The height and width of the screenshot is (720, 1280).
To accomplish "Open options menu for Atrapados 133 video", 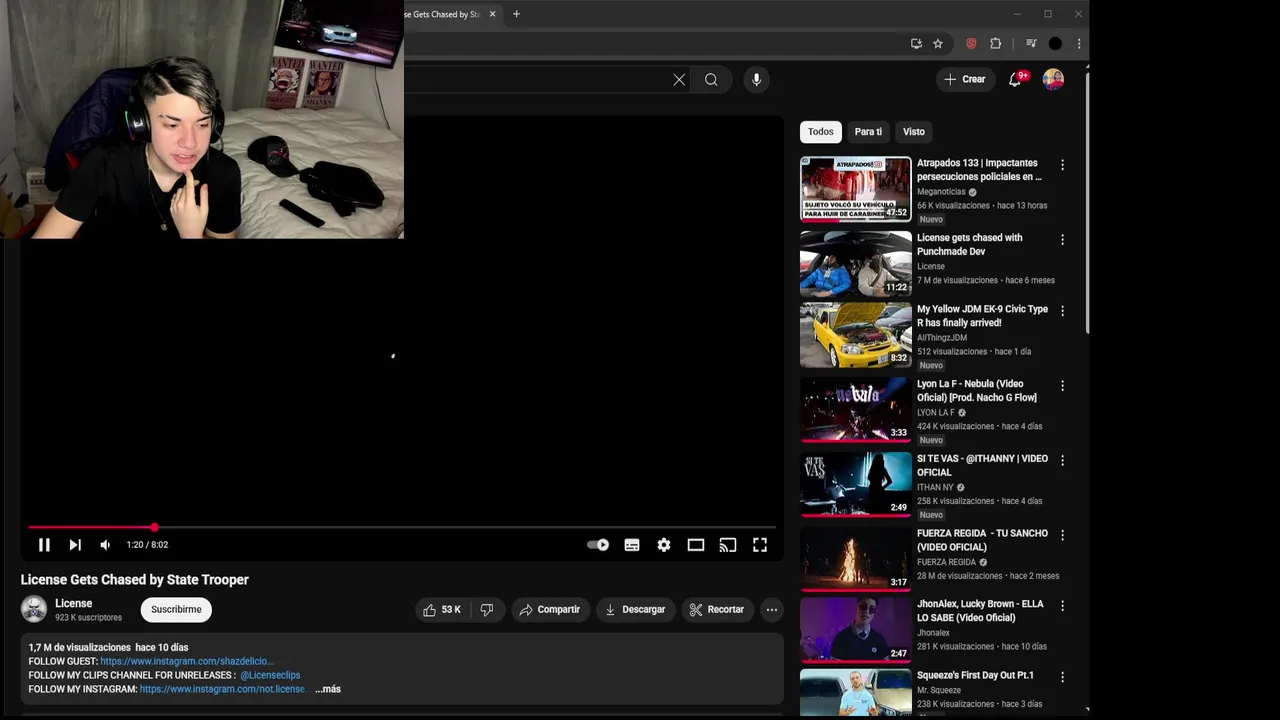I will pyautogui.click(x=1062, y=165).
